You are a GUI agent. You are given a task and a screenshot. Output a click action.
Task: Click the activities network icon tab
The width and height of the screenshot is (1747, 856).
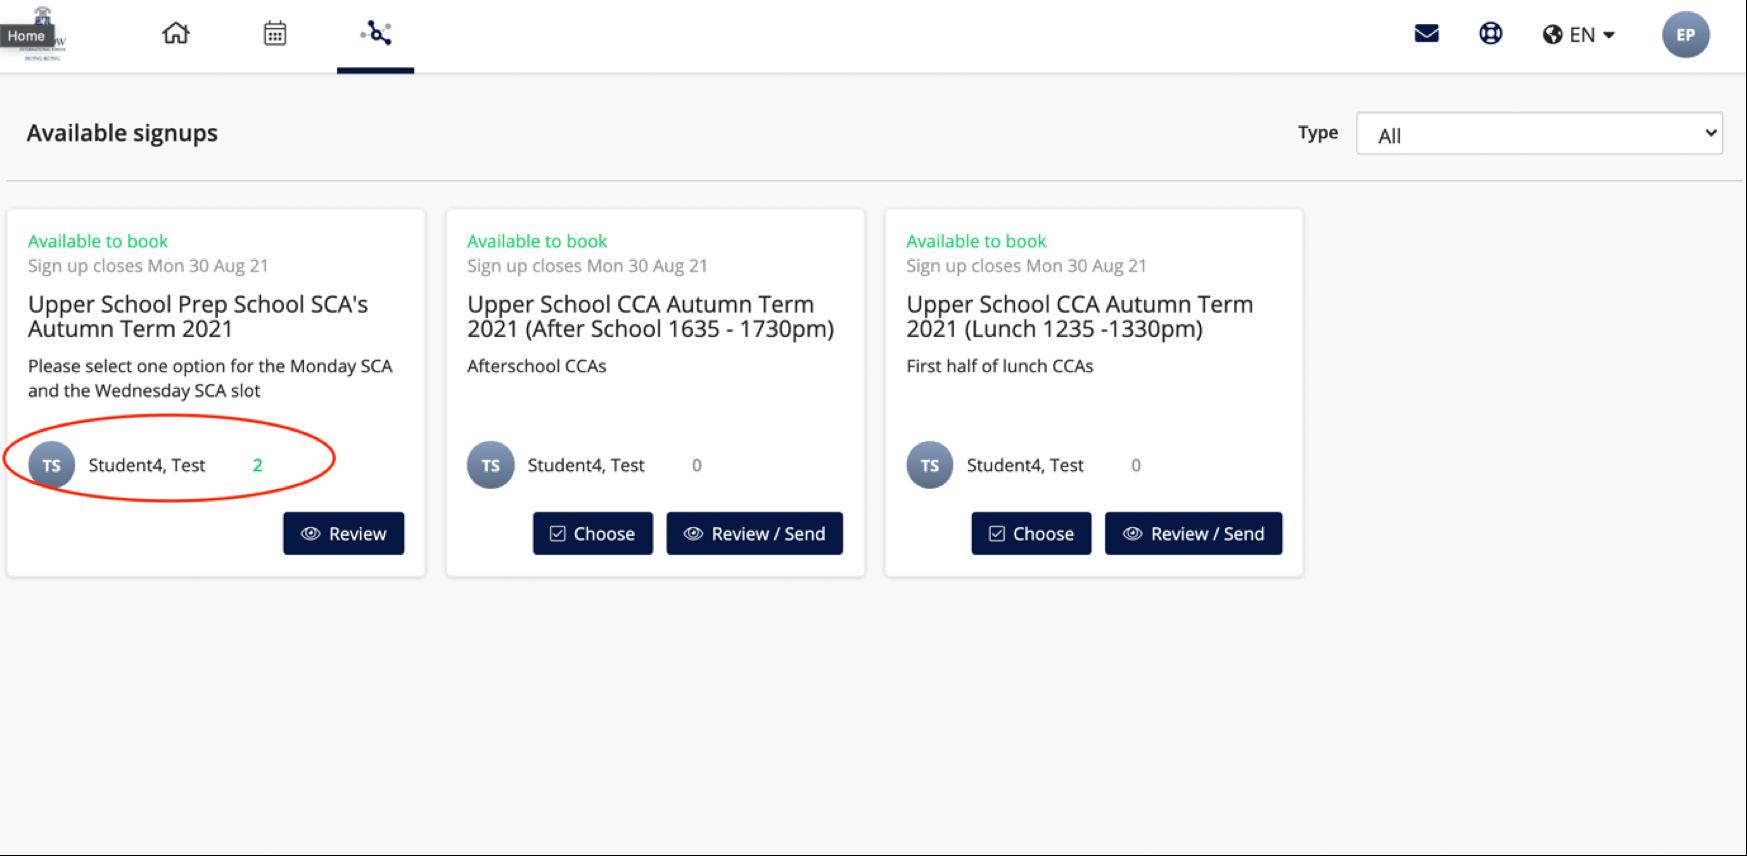(x=376, y=33)
